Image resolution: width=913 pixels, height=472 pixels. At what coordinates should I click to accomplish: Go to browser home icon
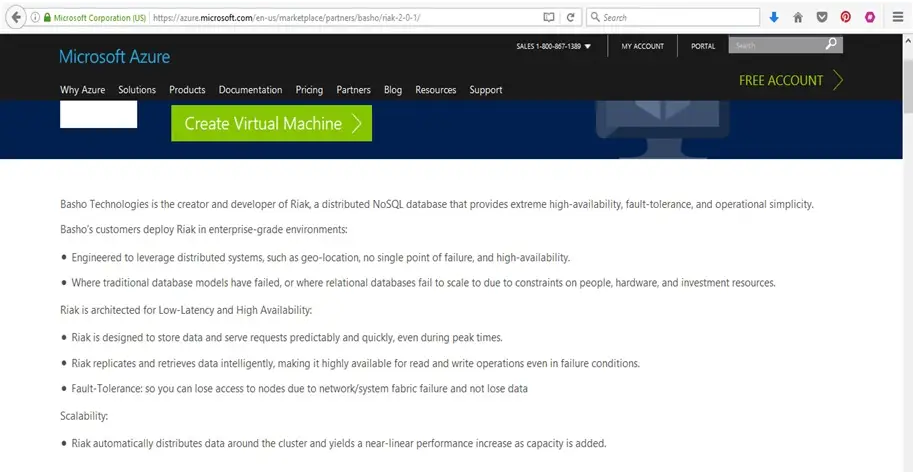pyautogui.click(x=798, y=17)
